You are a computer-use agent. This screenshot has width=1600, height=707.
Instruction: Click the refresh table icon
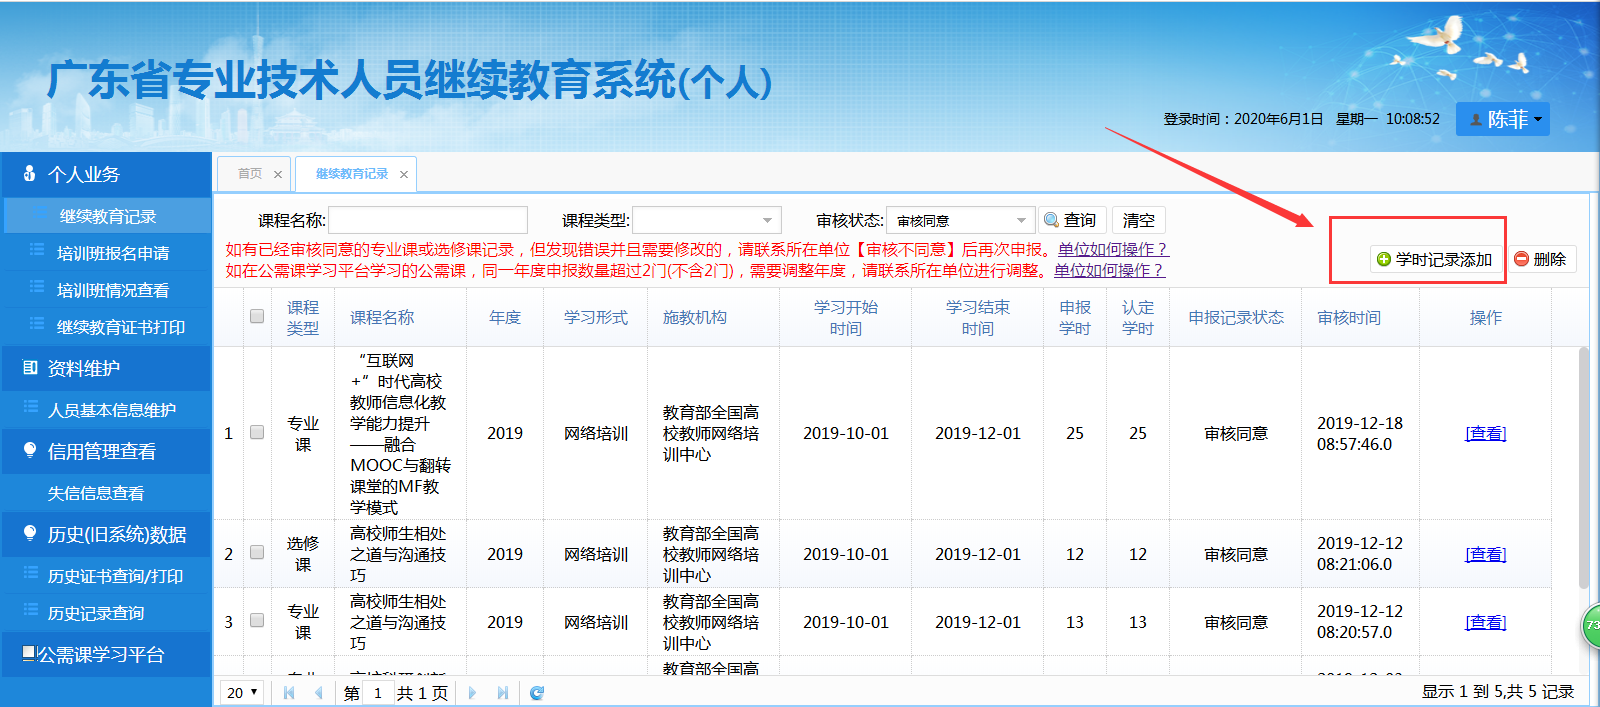click(x=536, y=692)
